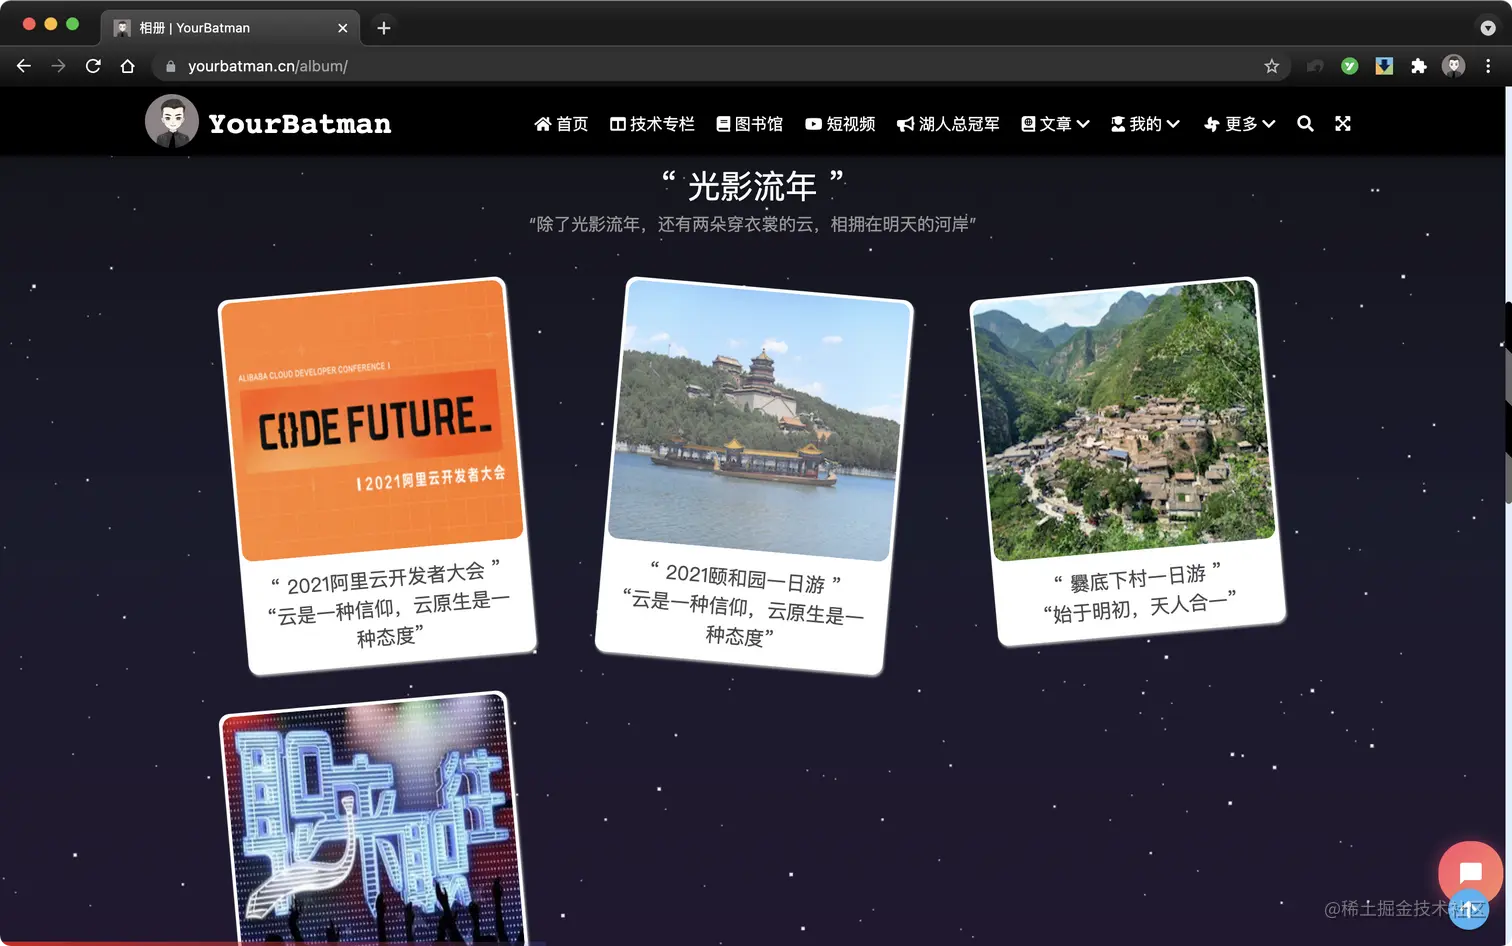
Task: Expand the 文章 dropdown menu
Action: [1055, 124]
